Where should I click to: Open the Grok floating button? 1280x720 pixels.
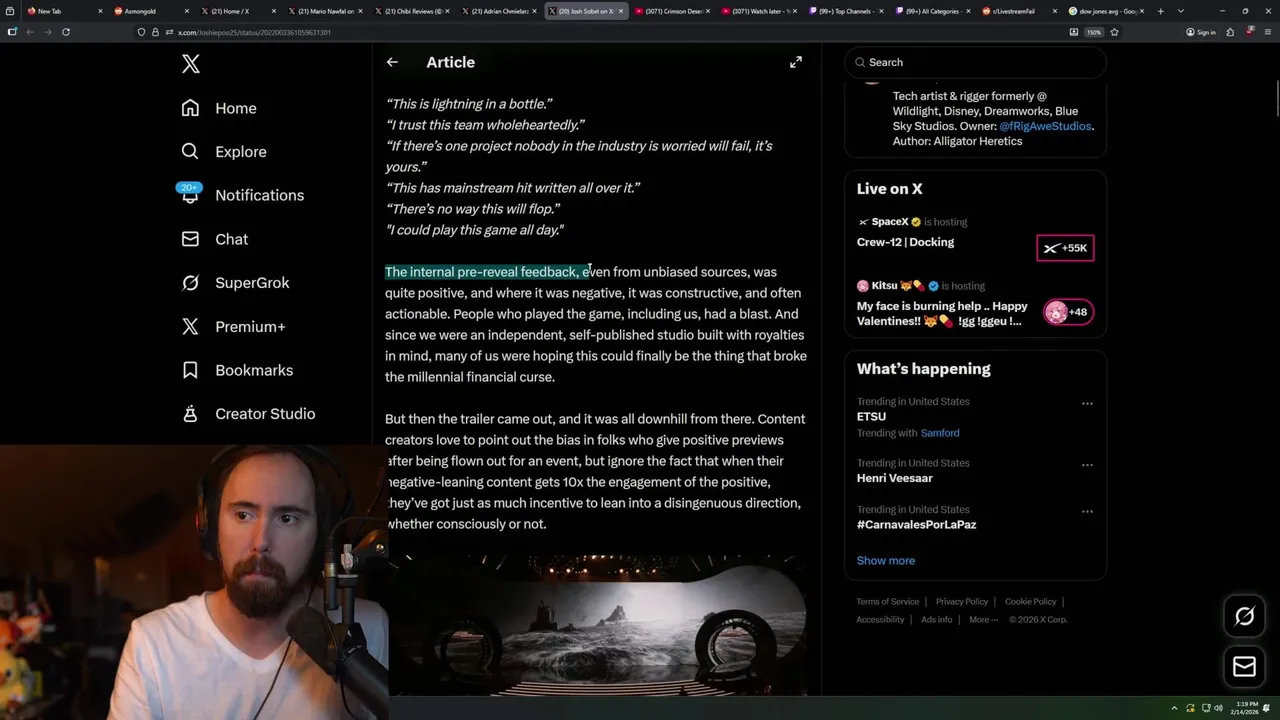[1244, 616]
